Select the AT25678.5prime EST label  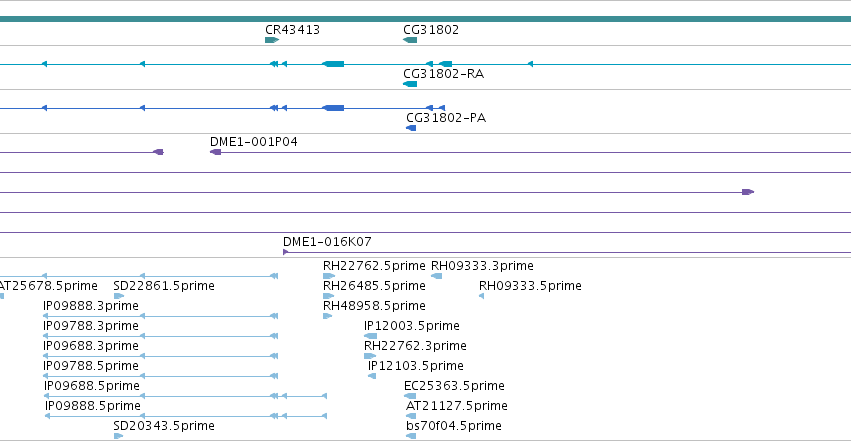[x=49, y=286]
